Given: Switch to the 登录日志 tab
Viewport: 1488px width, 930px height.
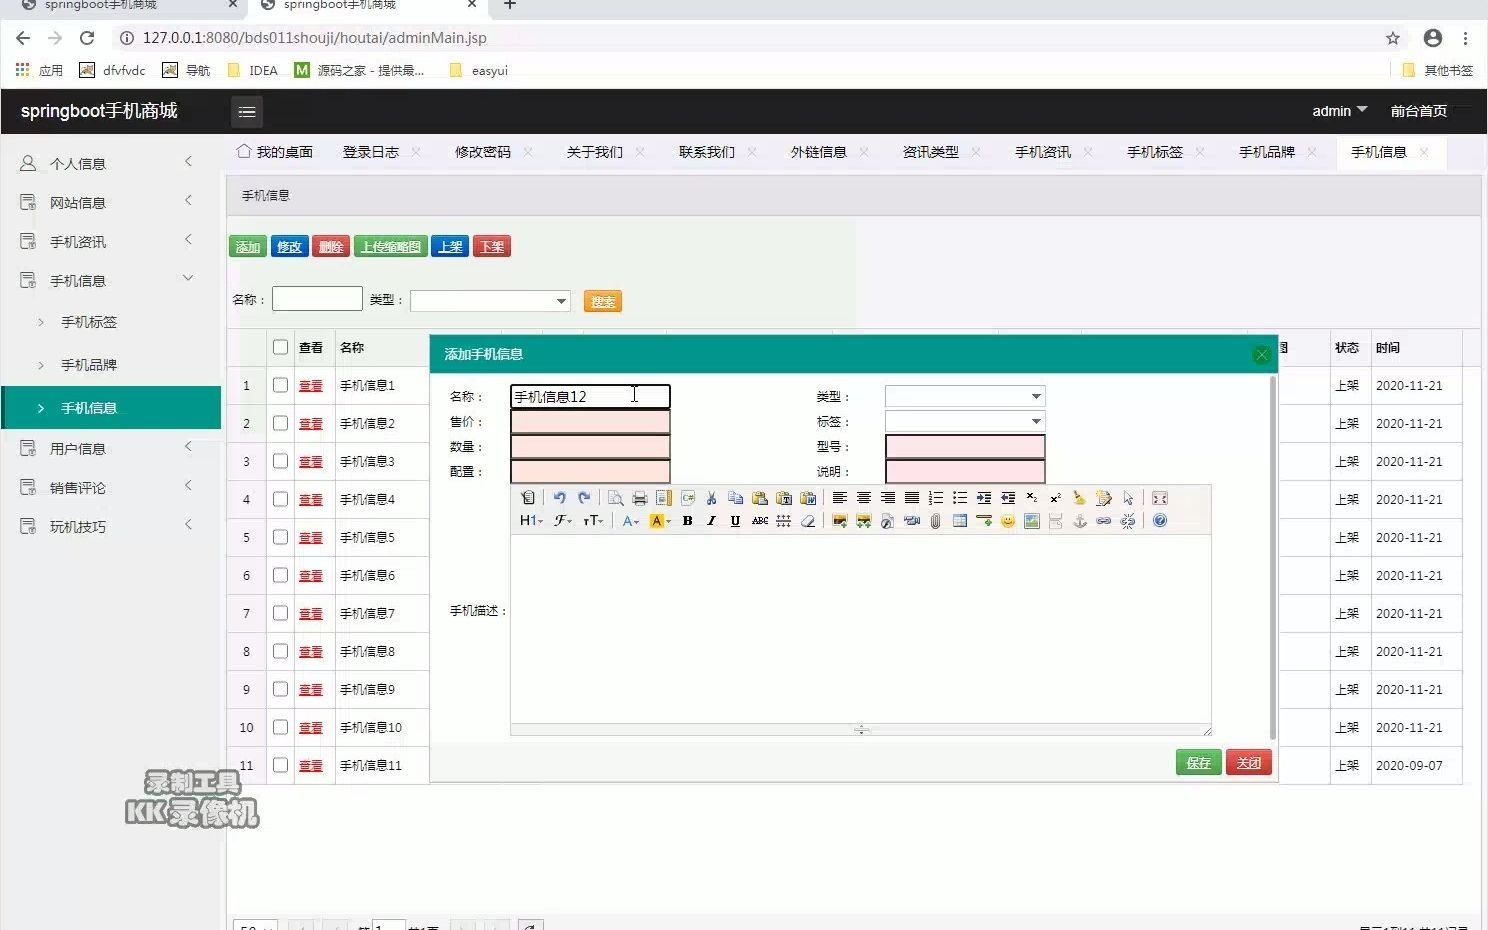Looking at the screenshot, I should click(371, 152).
